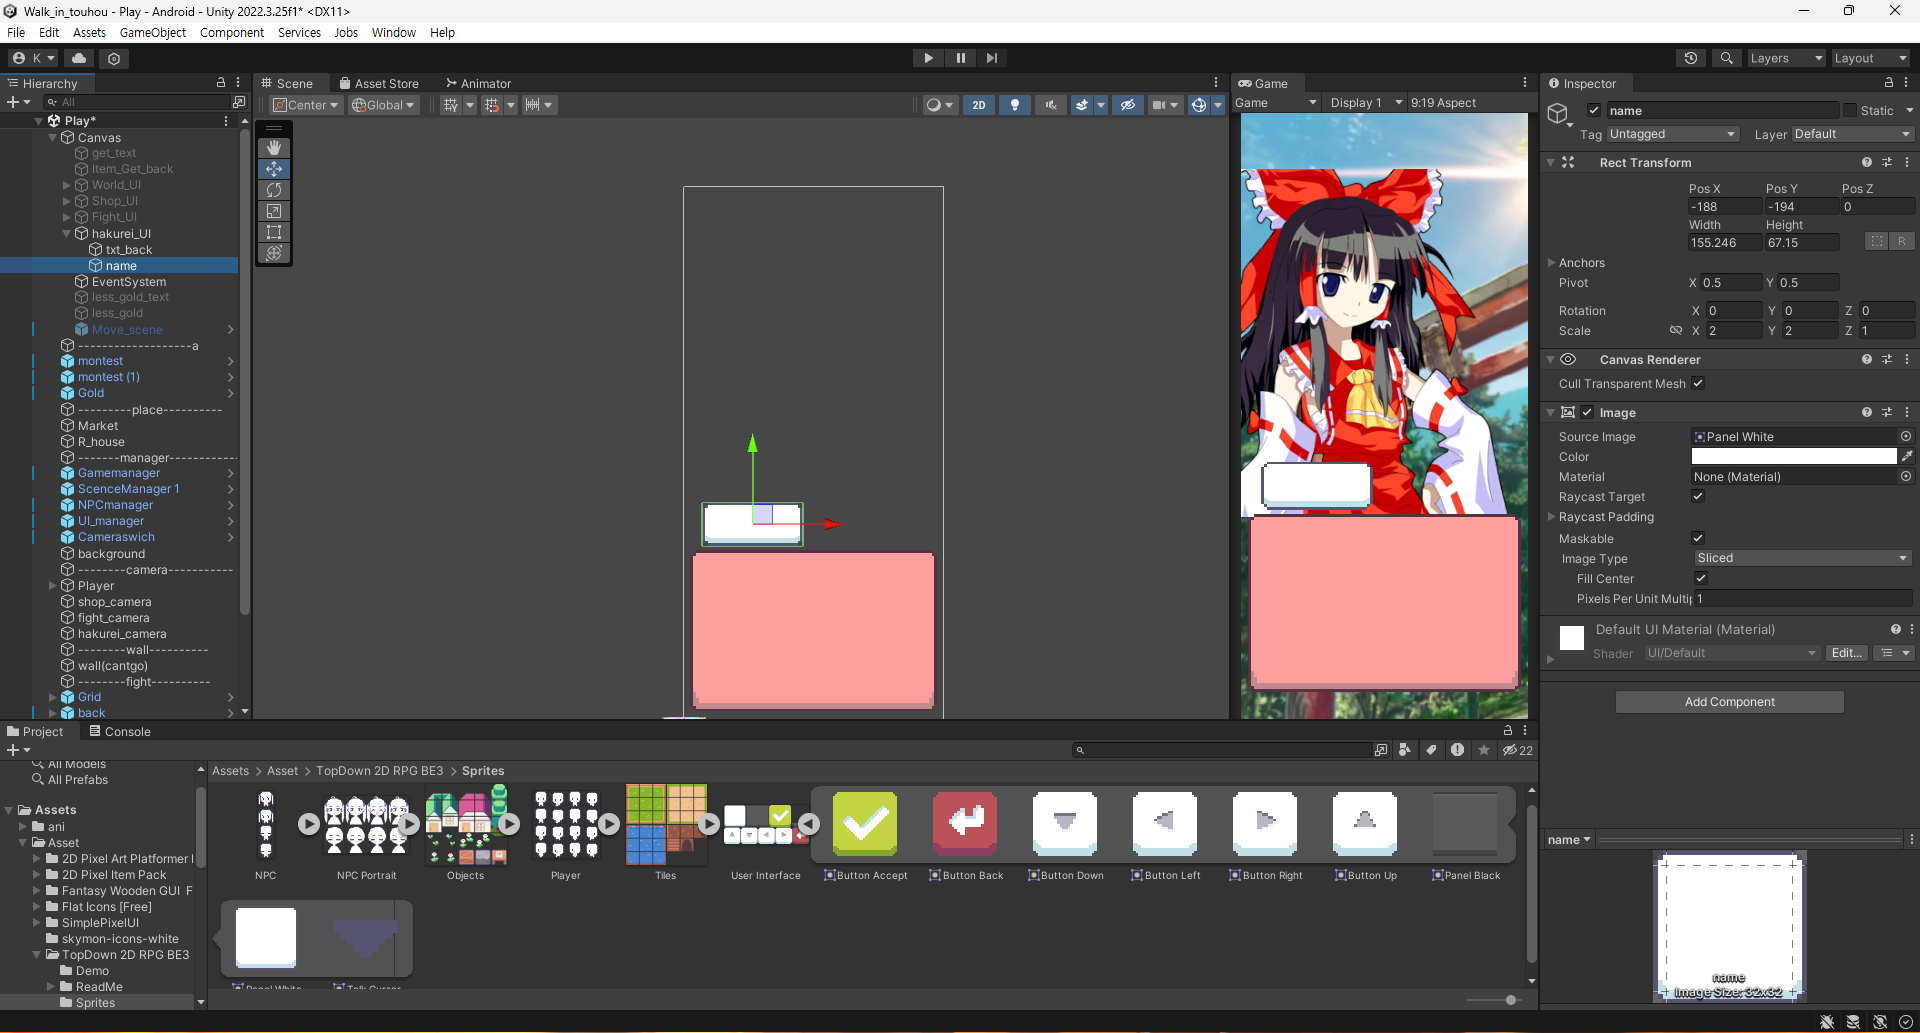The width and height of the screenshot is (1920, 1033).
Task: Toggle Cull Transparent Mesh checkbox
Action: (x=1698, y=384)
